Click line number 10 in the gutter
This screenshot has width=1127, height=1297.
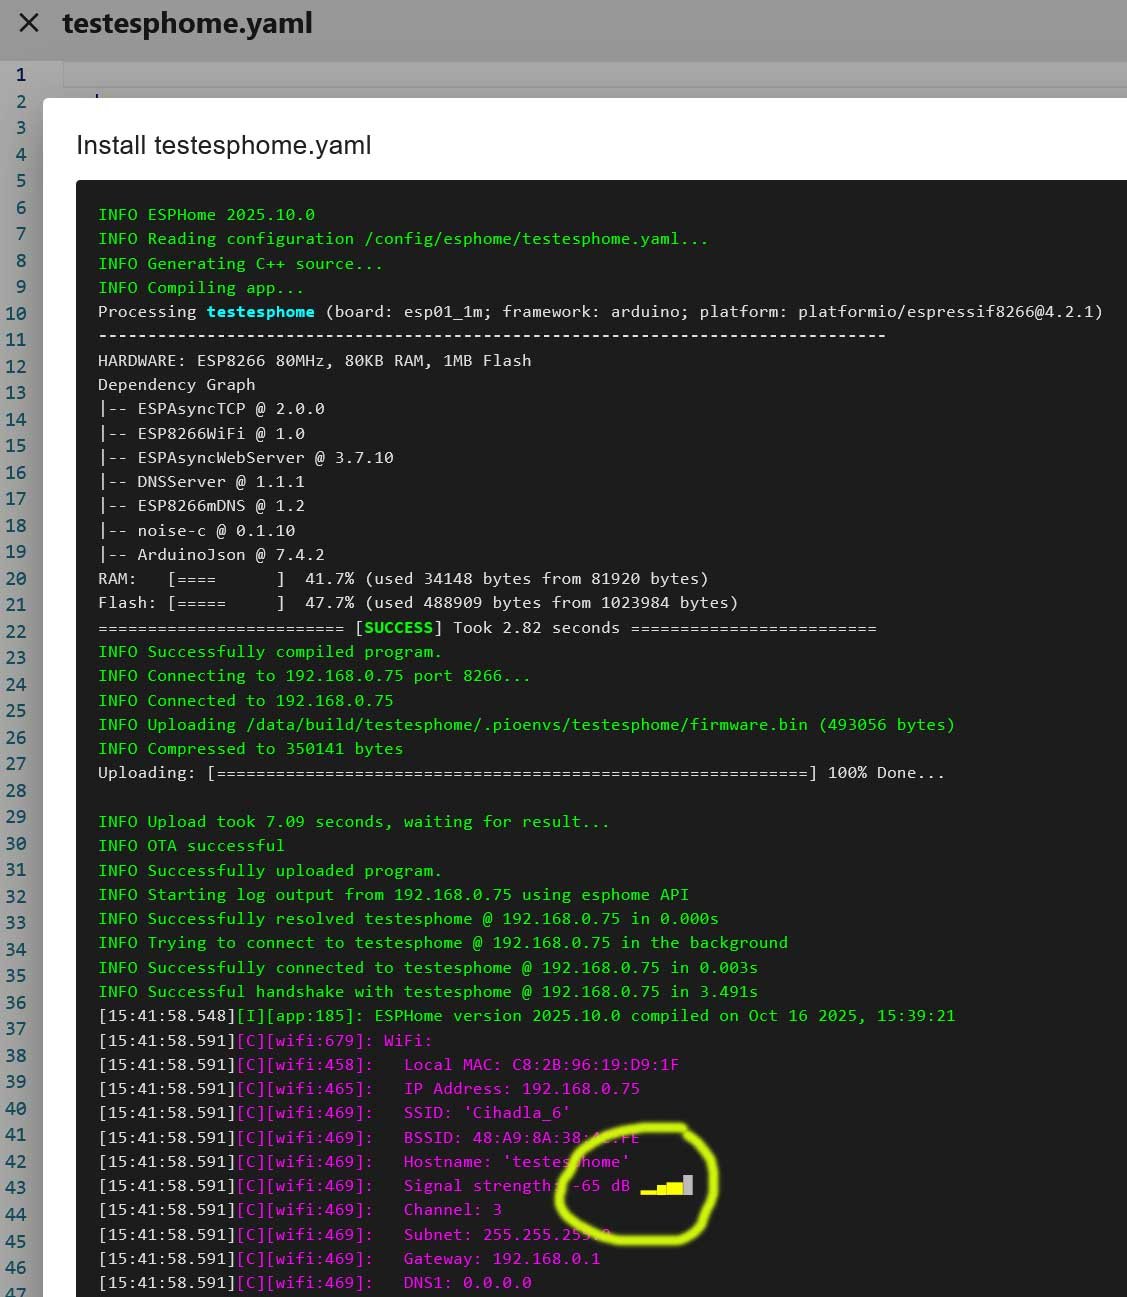pyautogui.click(x=16, y=313)
